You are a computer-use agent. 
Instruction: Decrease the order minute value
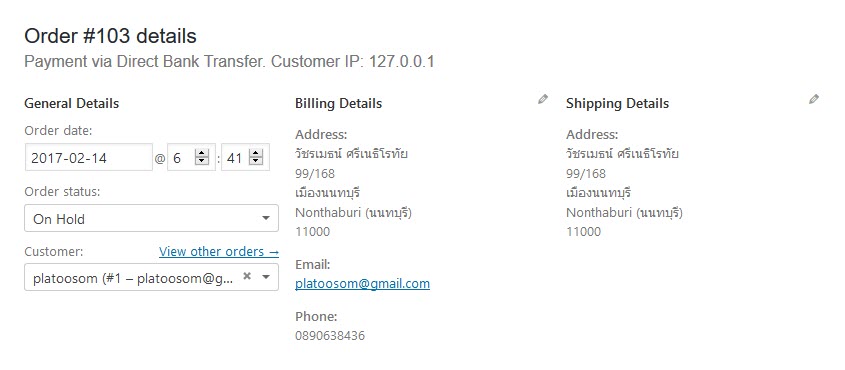pos(256,161)
